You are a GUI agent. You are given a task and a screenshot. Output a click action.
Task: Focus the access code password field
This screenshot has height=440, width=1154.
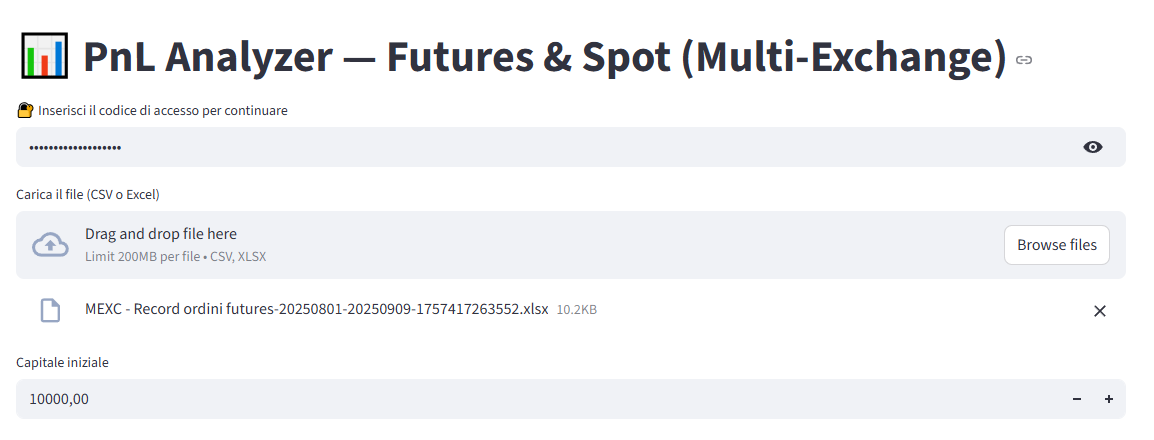(540, 147)
